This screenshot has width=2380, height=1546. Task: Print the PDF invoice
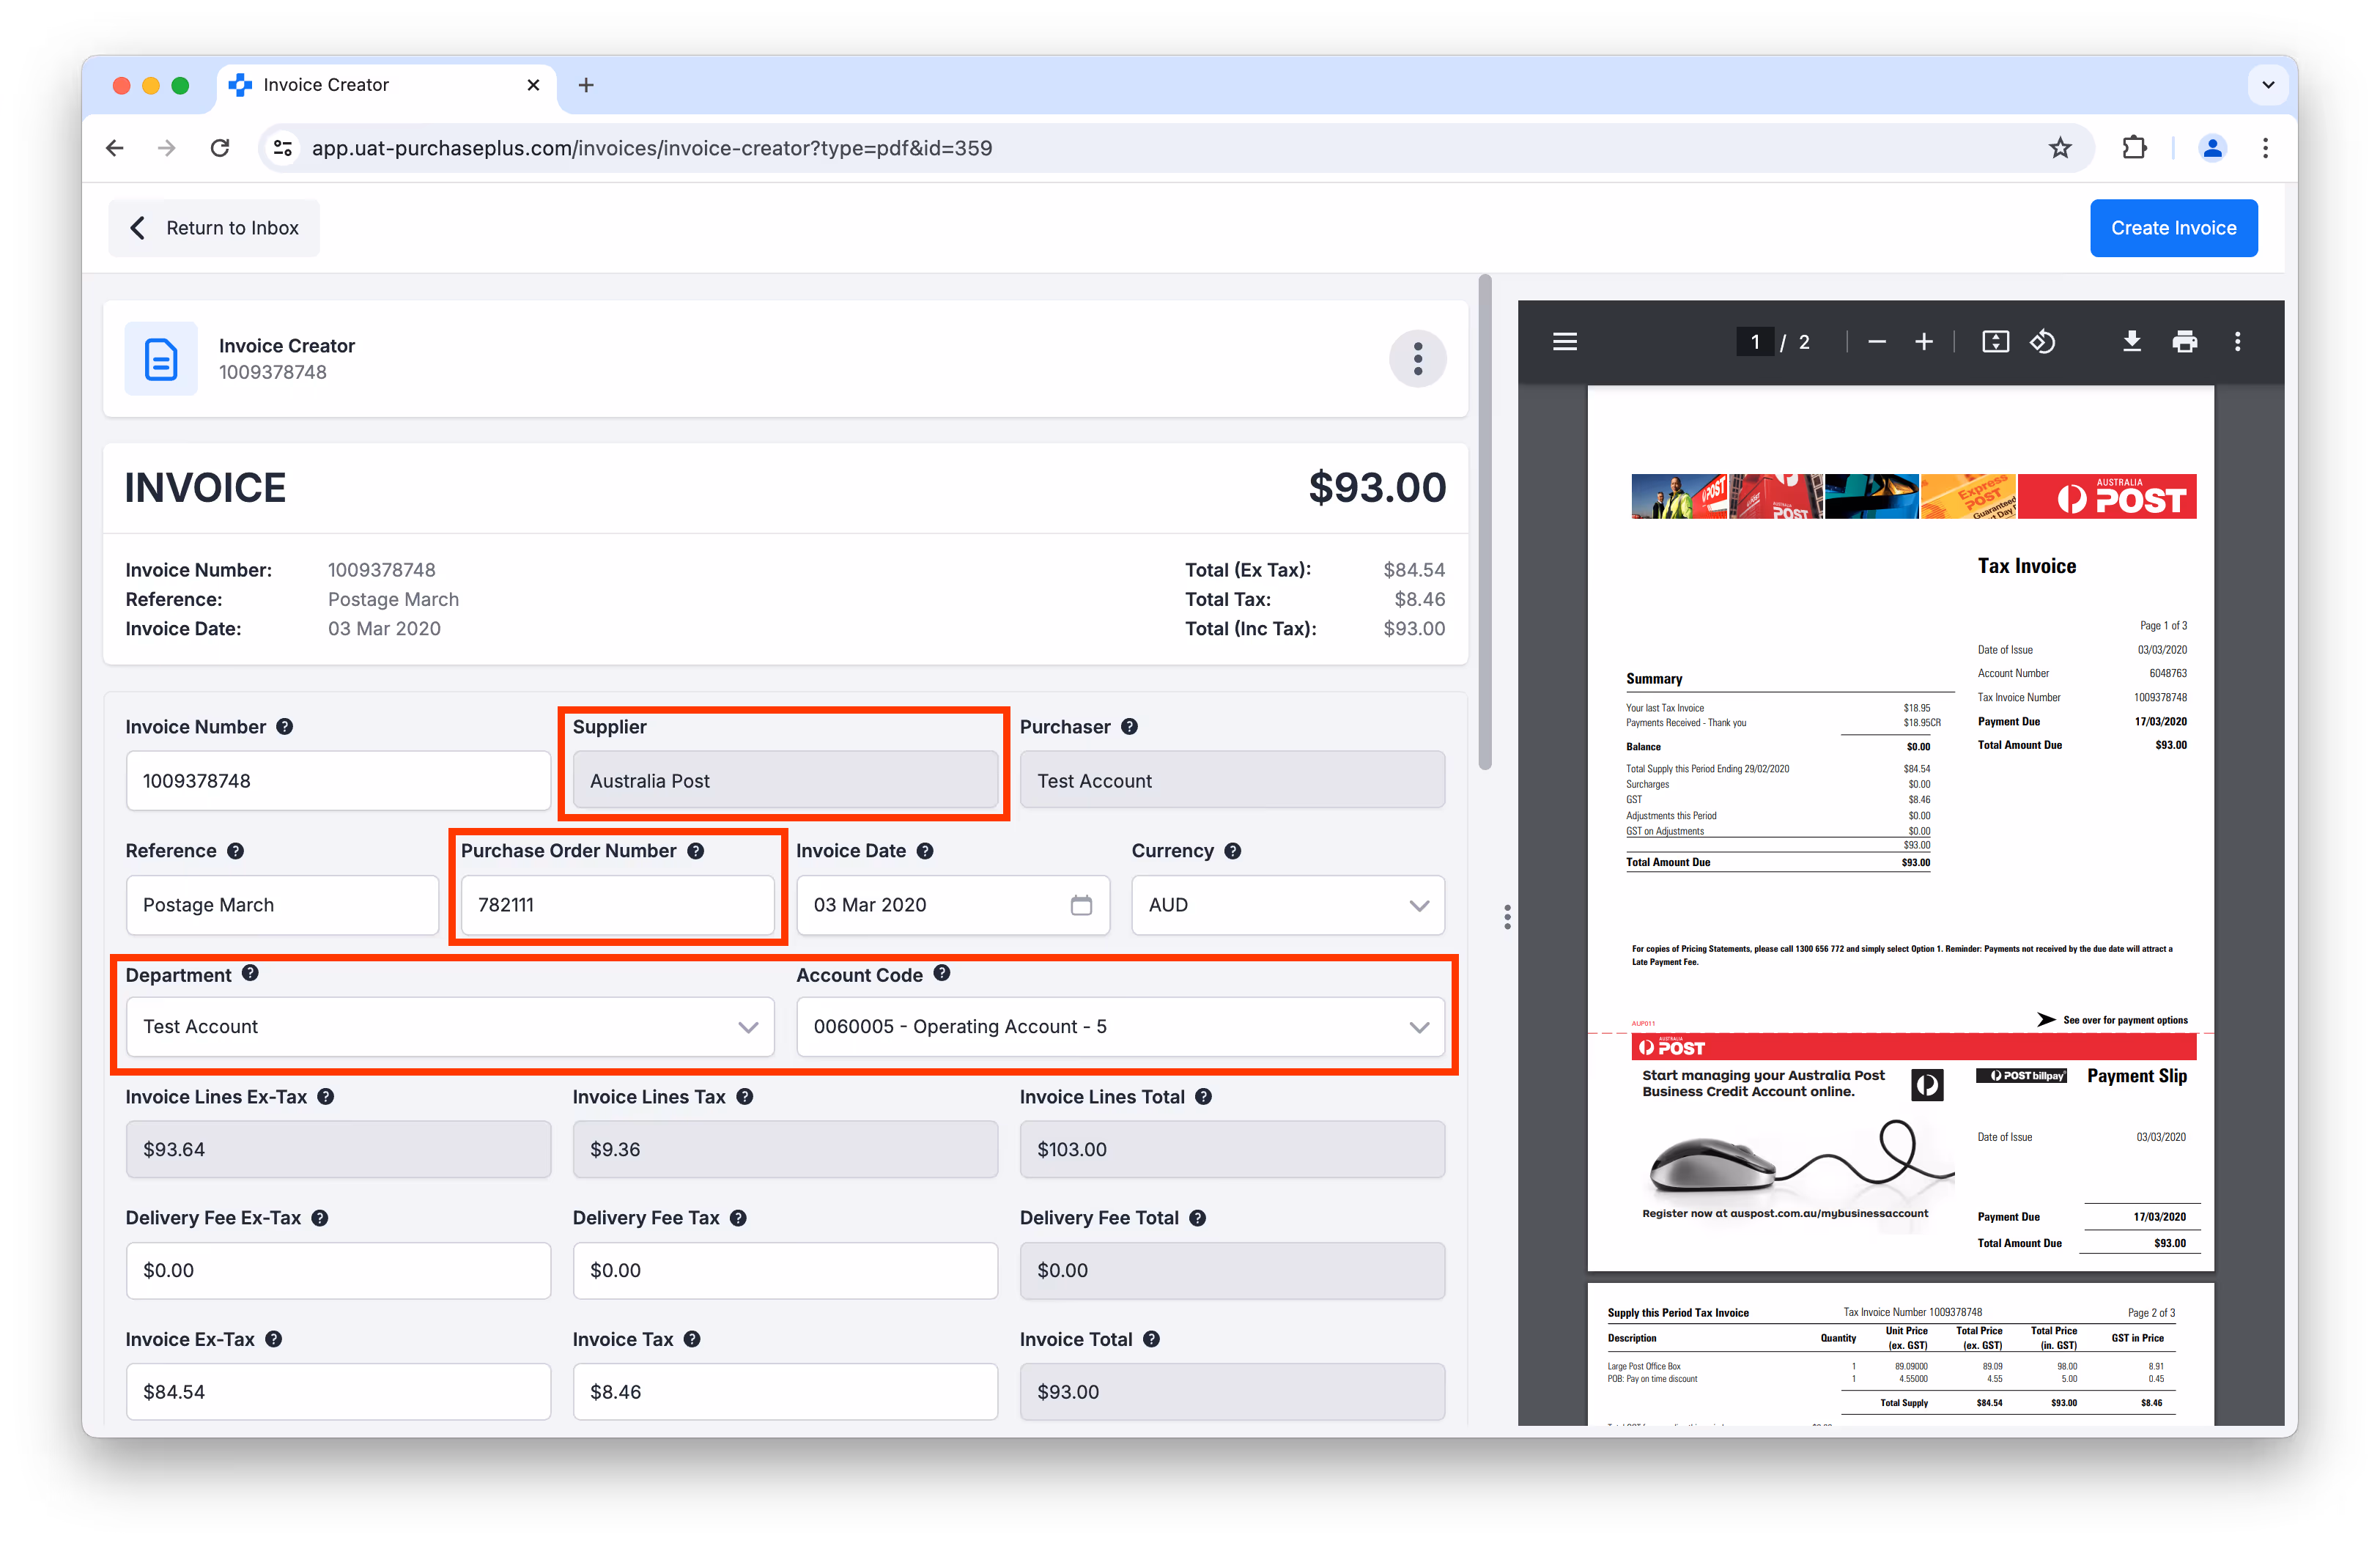click(2184, 342)
